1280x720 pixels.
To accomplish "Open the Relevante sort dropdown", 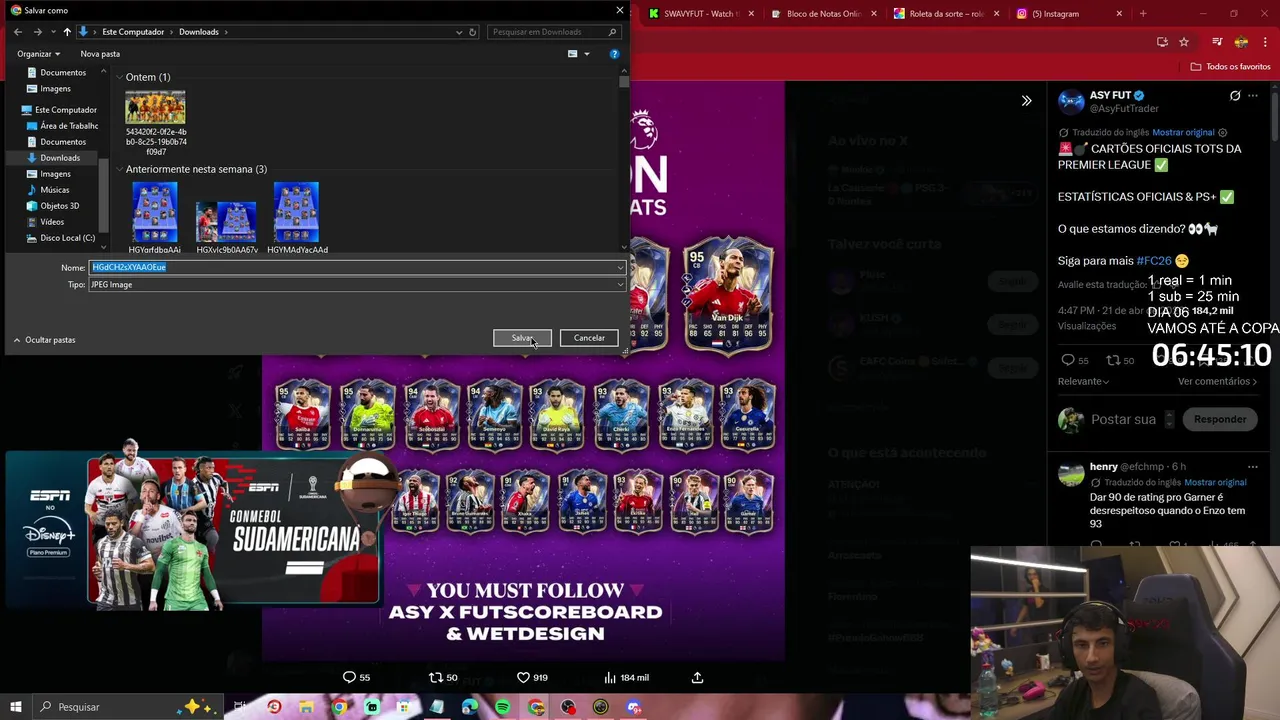I will [x=1083, y=381].
